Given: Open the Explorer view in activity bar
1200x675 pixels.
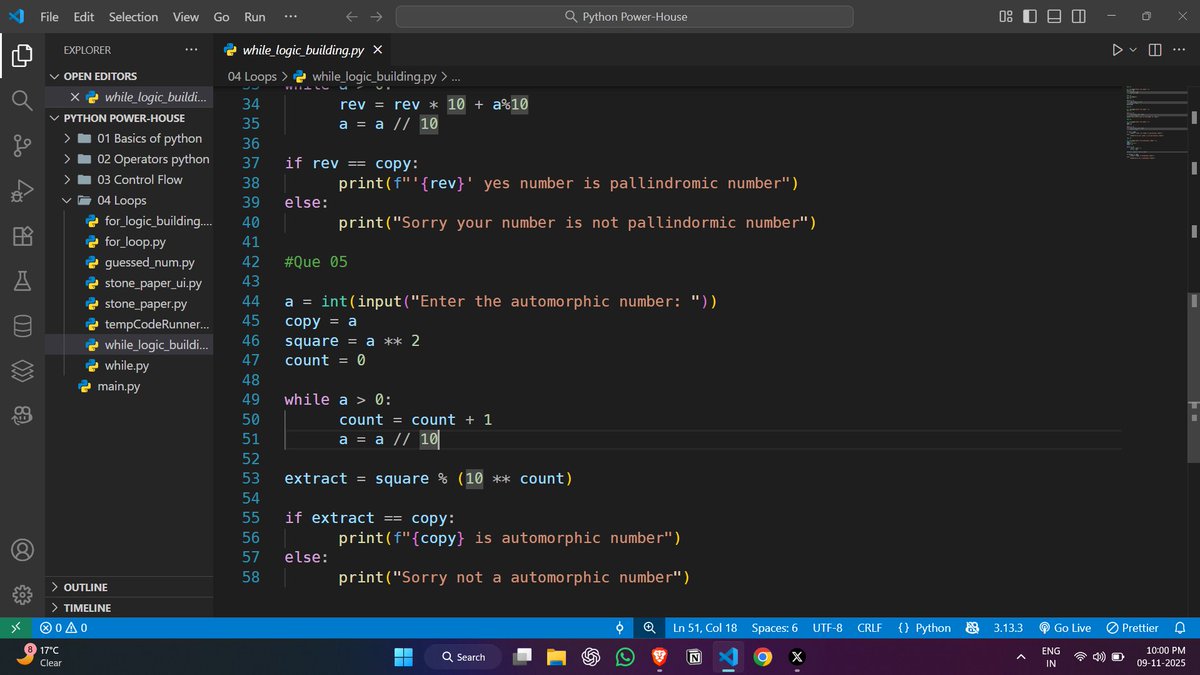Looking at the screenshot, I should (22, 56).
